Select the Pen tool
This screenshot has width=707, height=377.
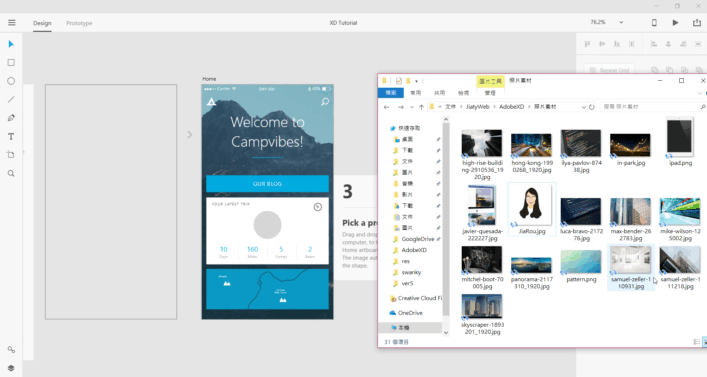(11, 118)
